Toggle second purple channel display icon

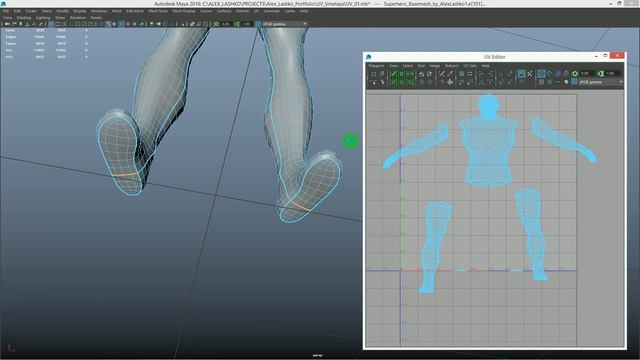pos(566,73)
